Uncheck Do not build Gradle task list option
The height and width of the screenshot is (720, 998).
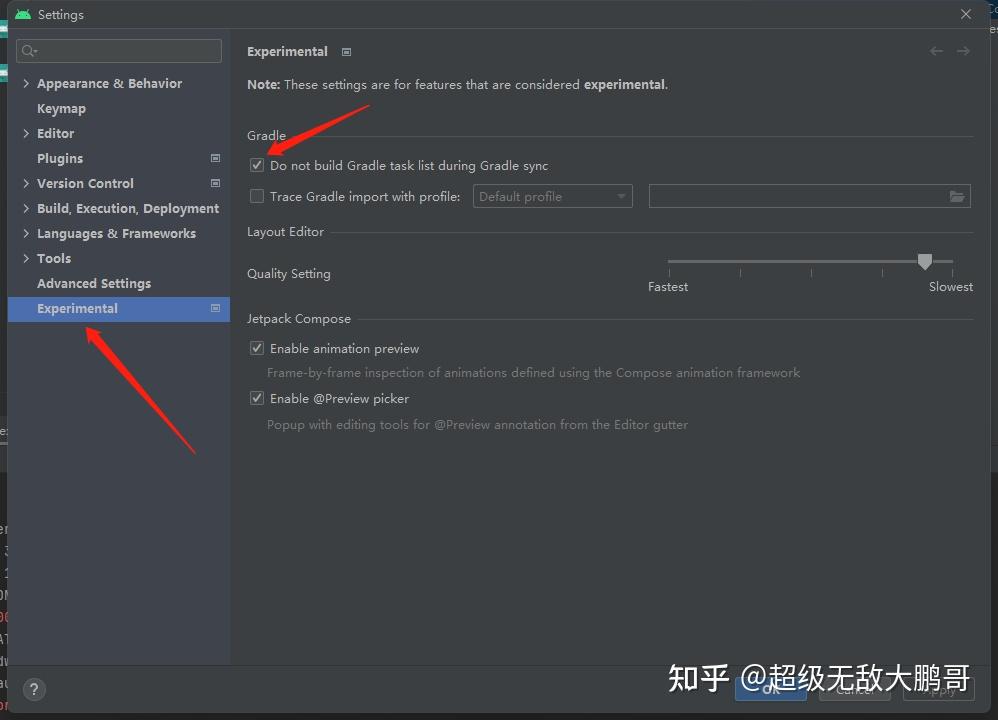pyautogui.click(x=257, y=164)
